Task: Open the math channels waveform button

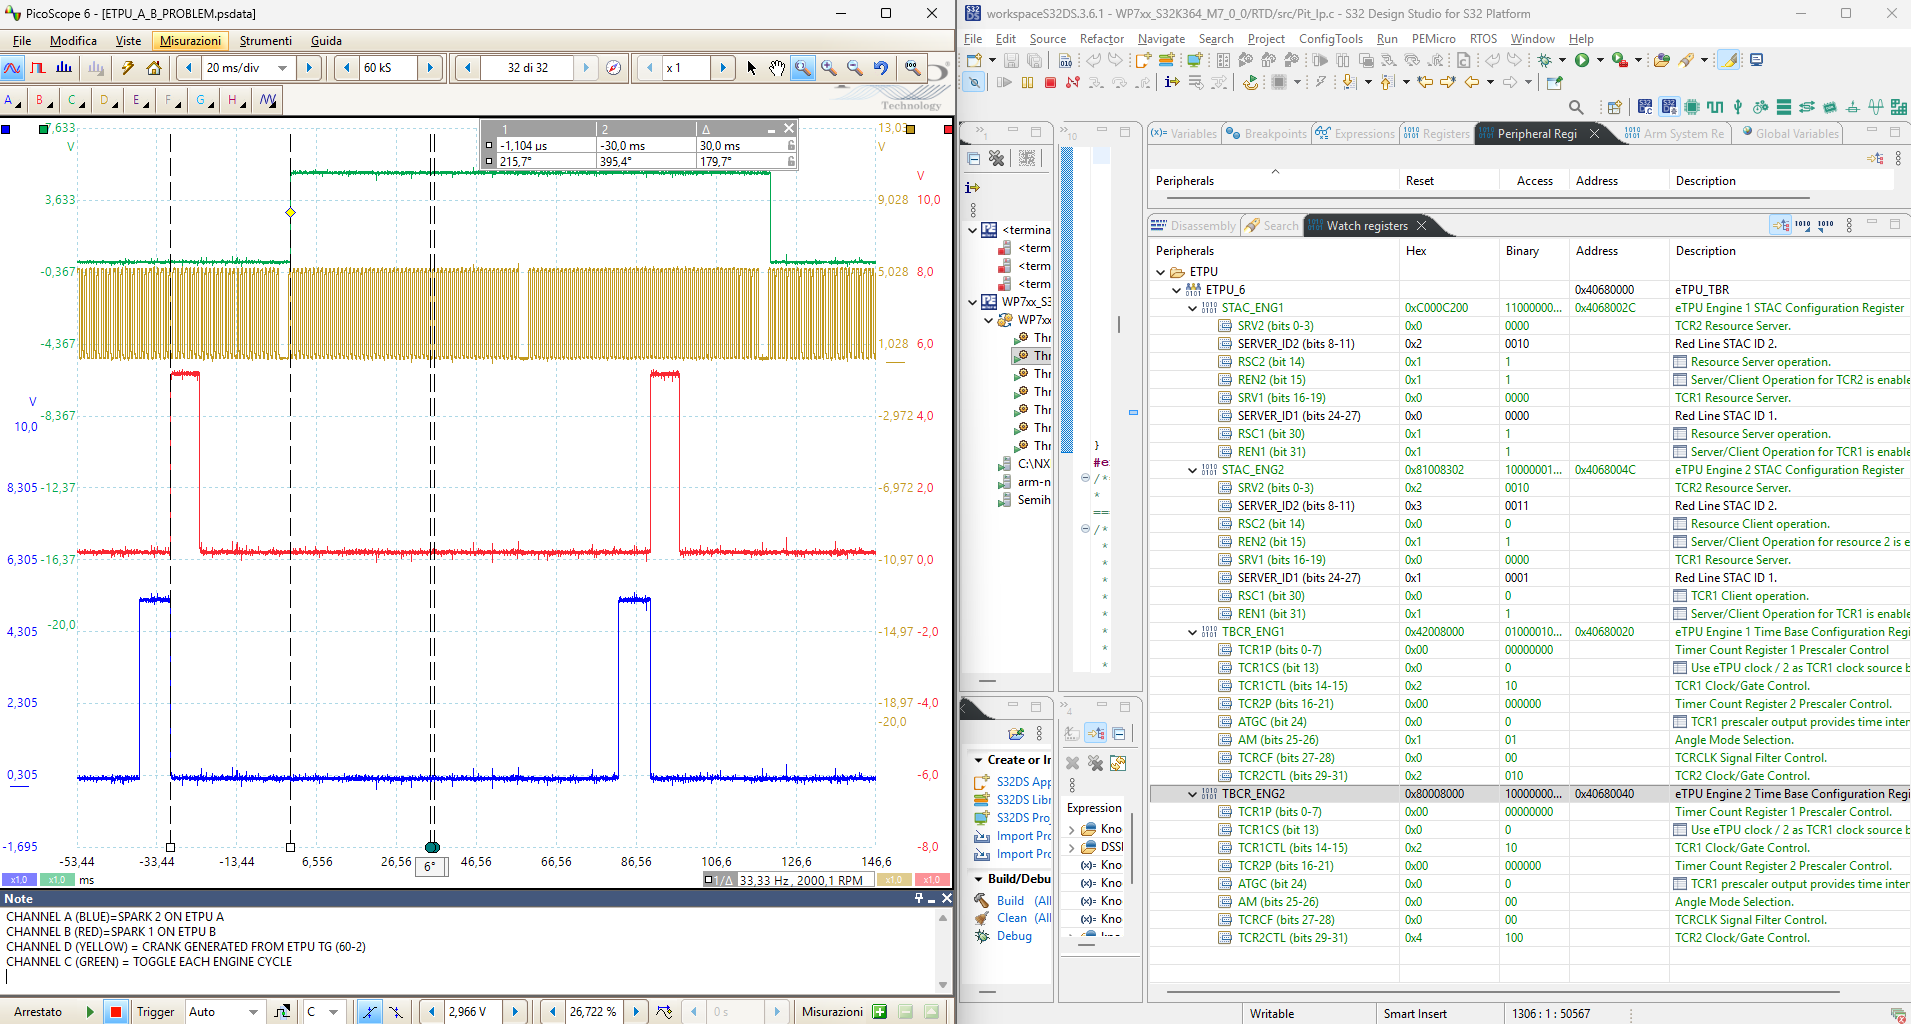Action: coord(268,100)
